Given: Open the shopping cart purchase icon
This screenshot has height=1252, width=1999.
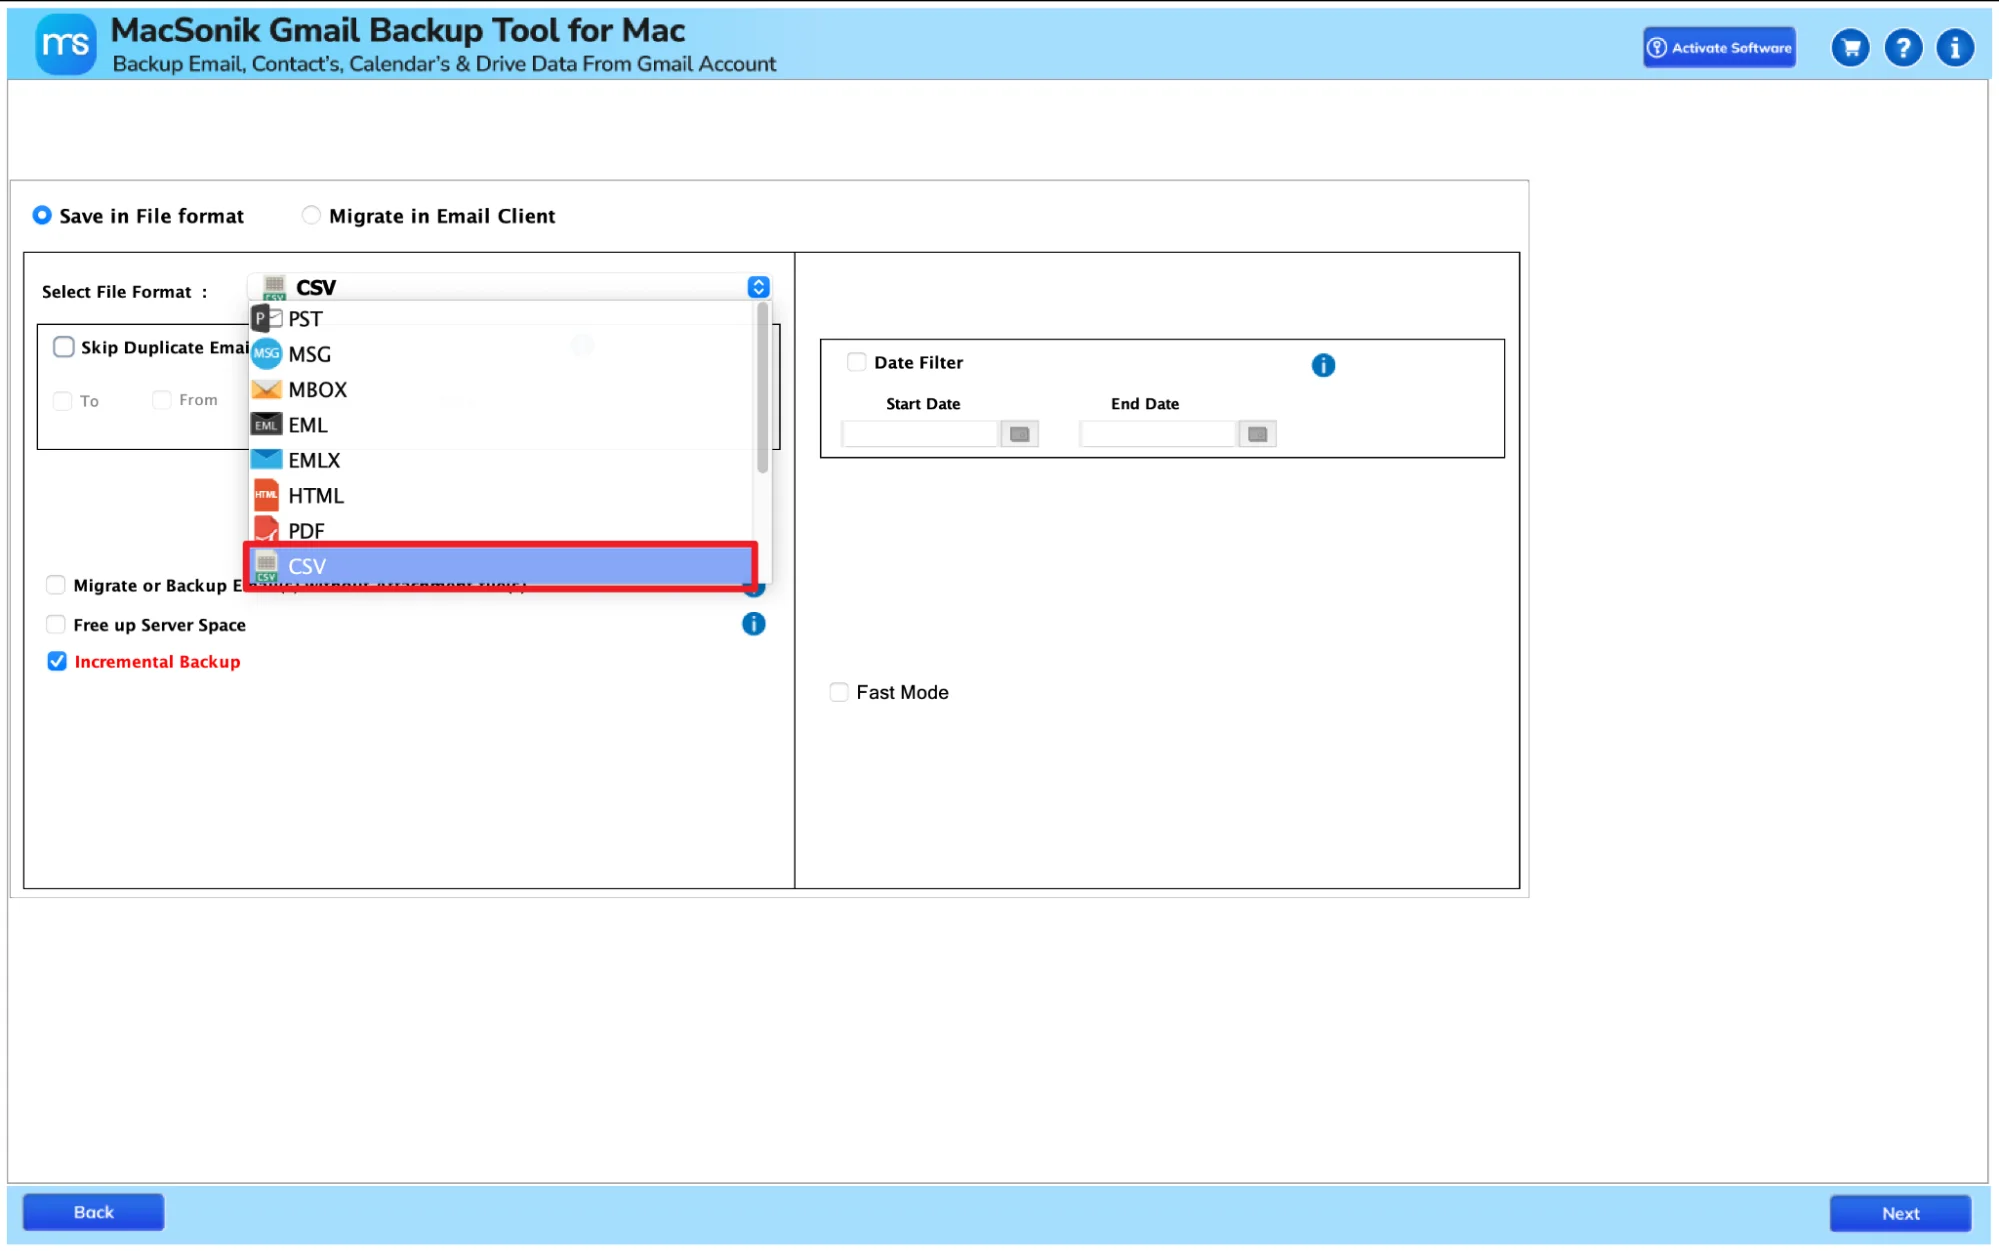Looking at the screenshot, I should click(x=1851, y=47).
